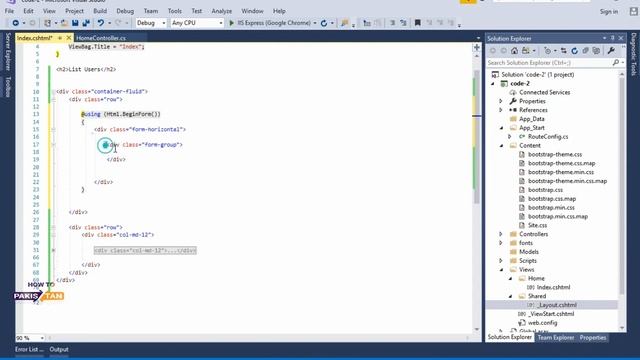Viewport: 640px width, 360px height.
Task: Open the editor zoom level dropdown
Action: pos(42,338)
